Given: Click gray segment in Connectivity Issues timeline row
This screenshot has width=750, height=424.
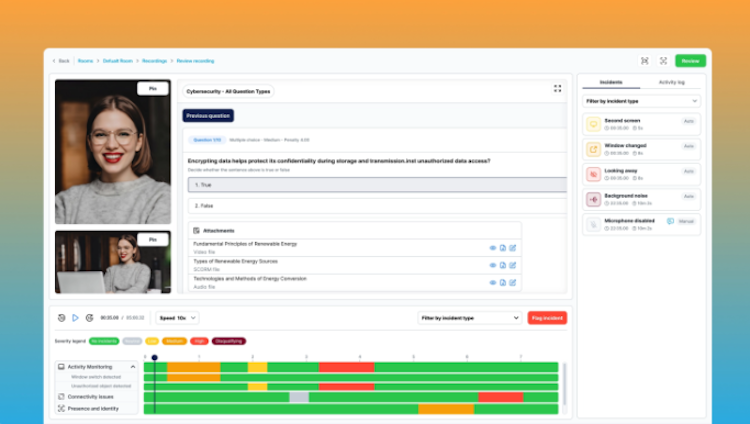Looking at the screenshot, I should click(x=299, y=397).
